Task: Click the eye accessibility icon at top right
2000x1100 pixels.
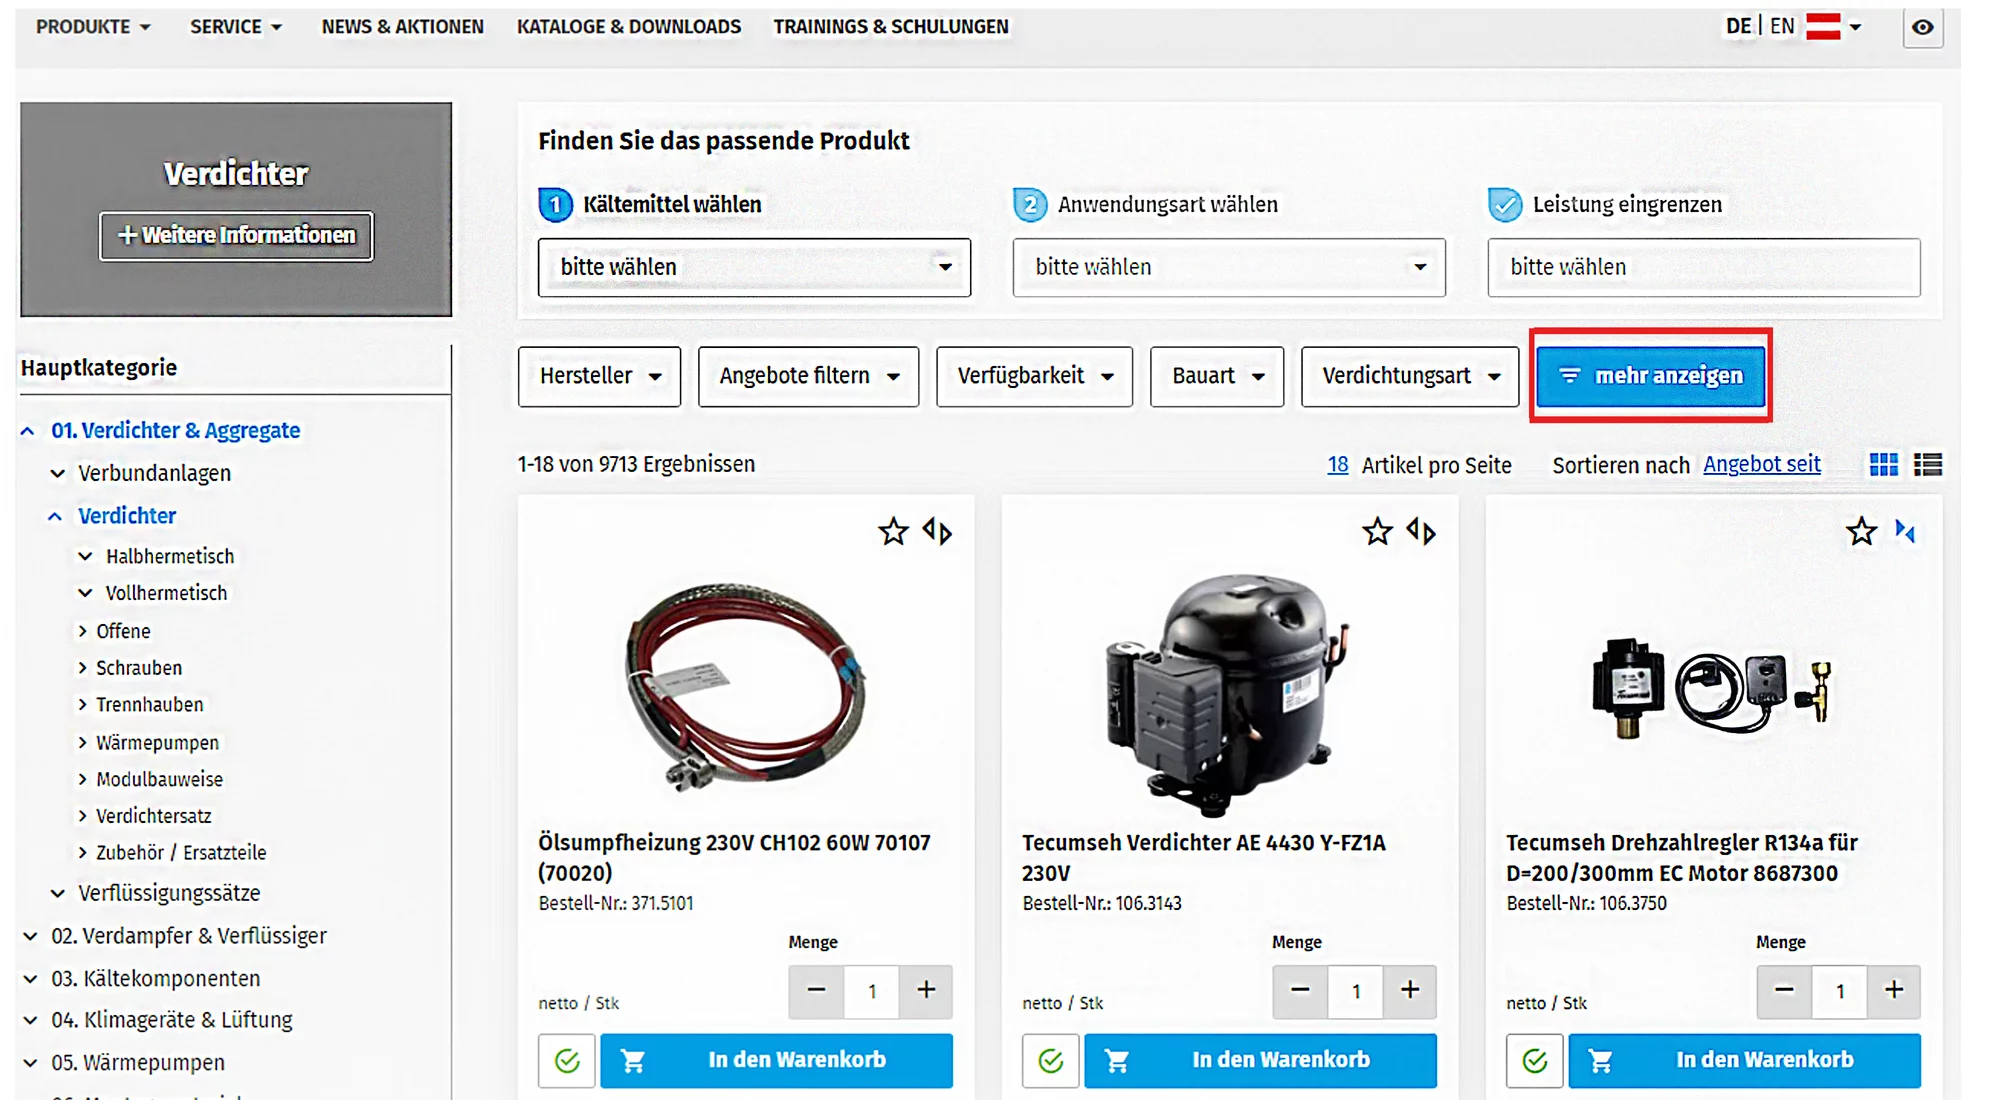Action: pyautogui.click(x=1922, y=27)
